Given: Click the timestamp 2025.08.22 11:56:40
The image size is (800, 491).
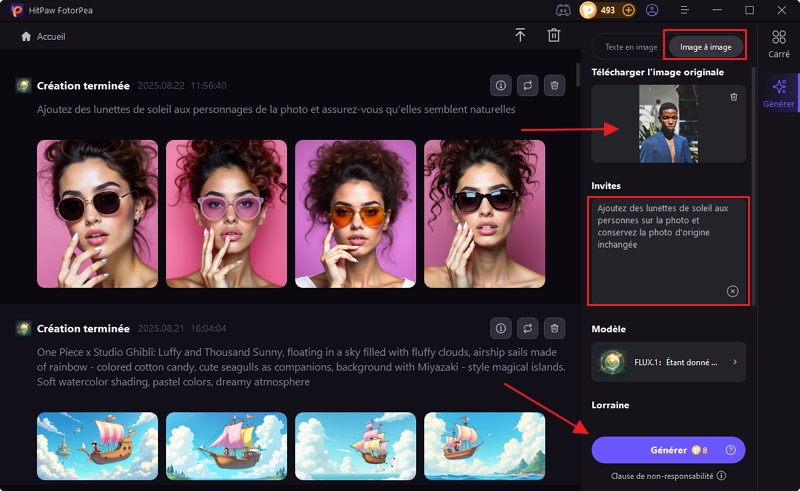Looking at the screenshot, I should click(182, 85).
